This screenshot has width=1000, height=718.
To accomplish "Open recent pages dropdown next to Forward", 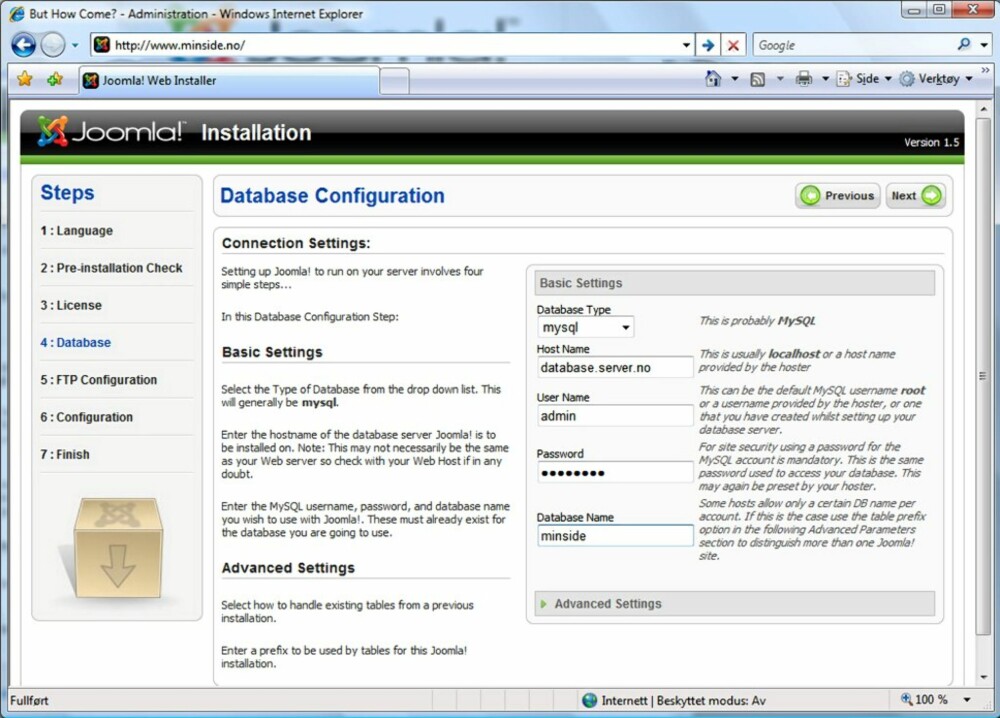I will pyautogui.click(x=75, y=45).
